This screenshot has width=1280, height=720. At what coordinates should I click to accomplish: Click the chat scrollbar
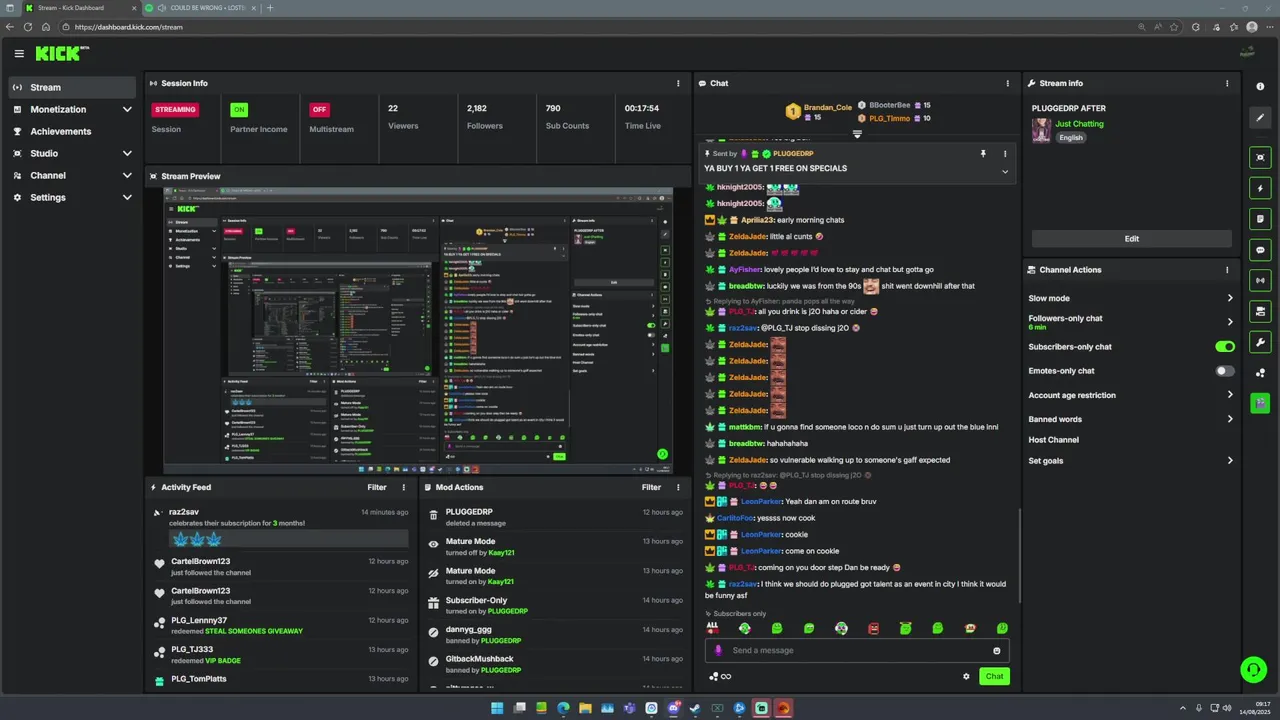coord(1019,555)
